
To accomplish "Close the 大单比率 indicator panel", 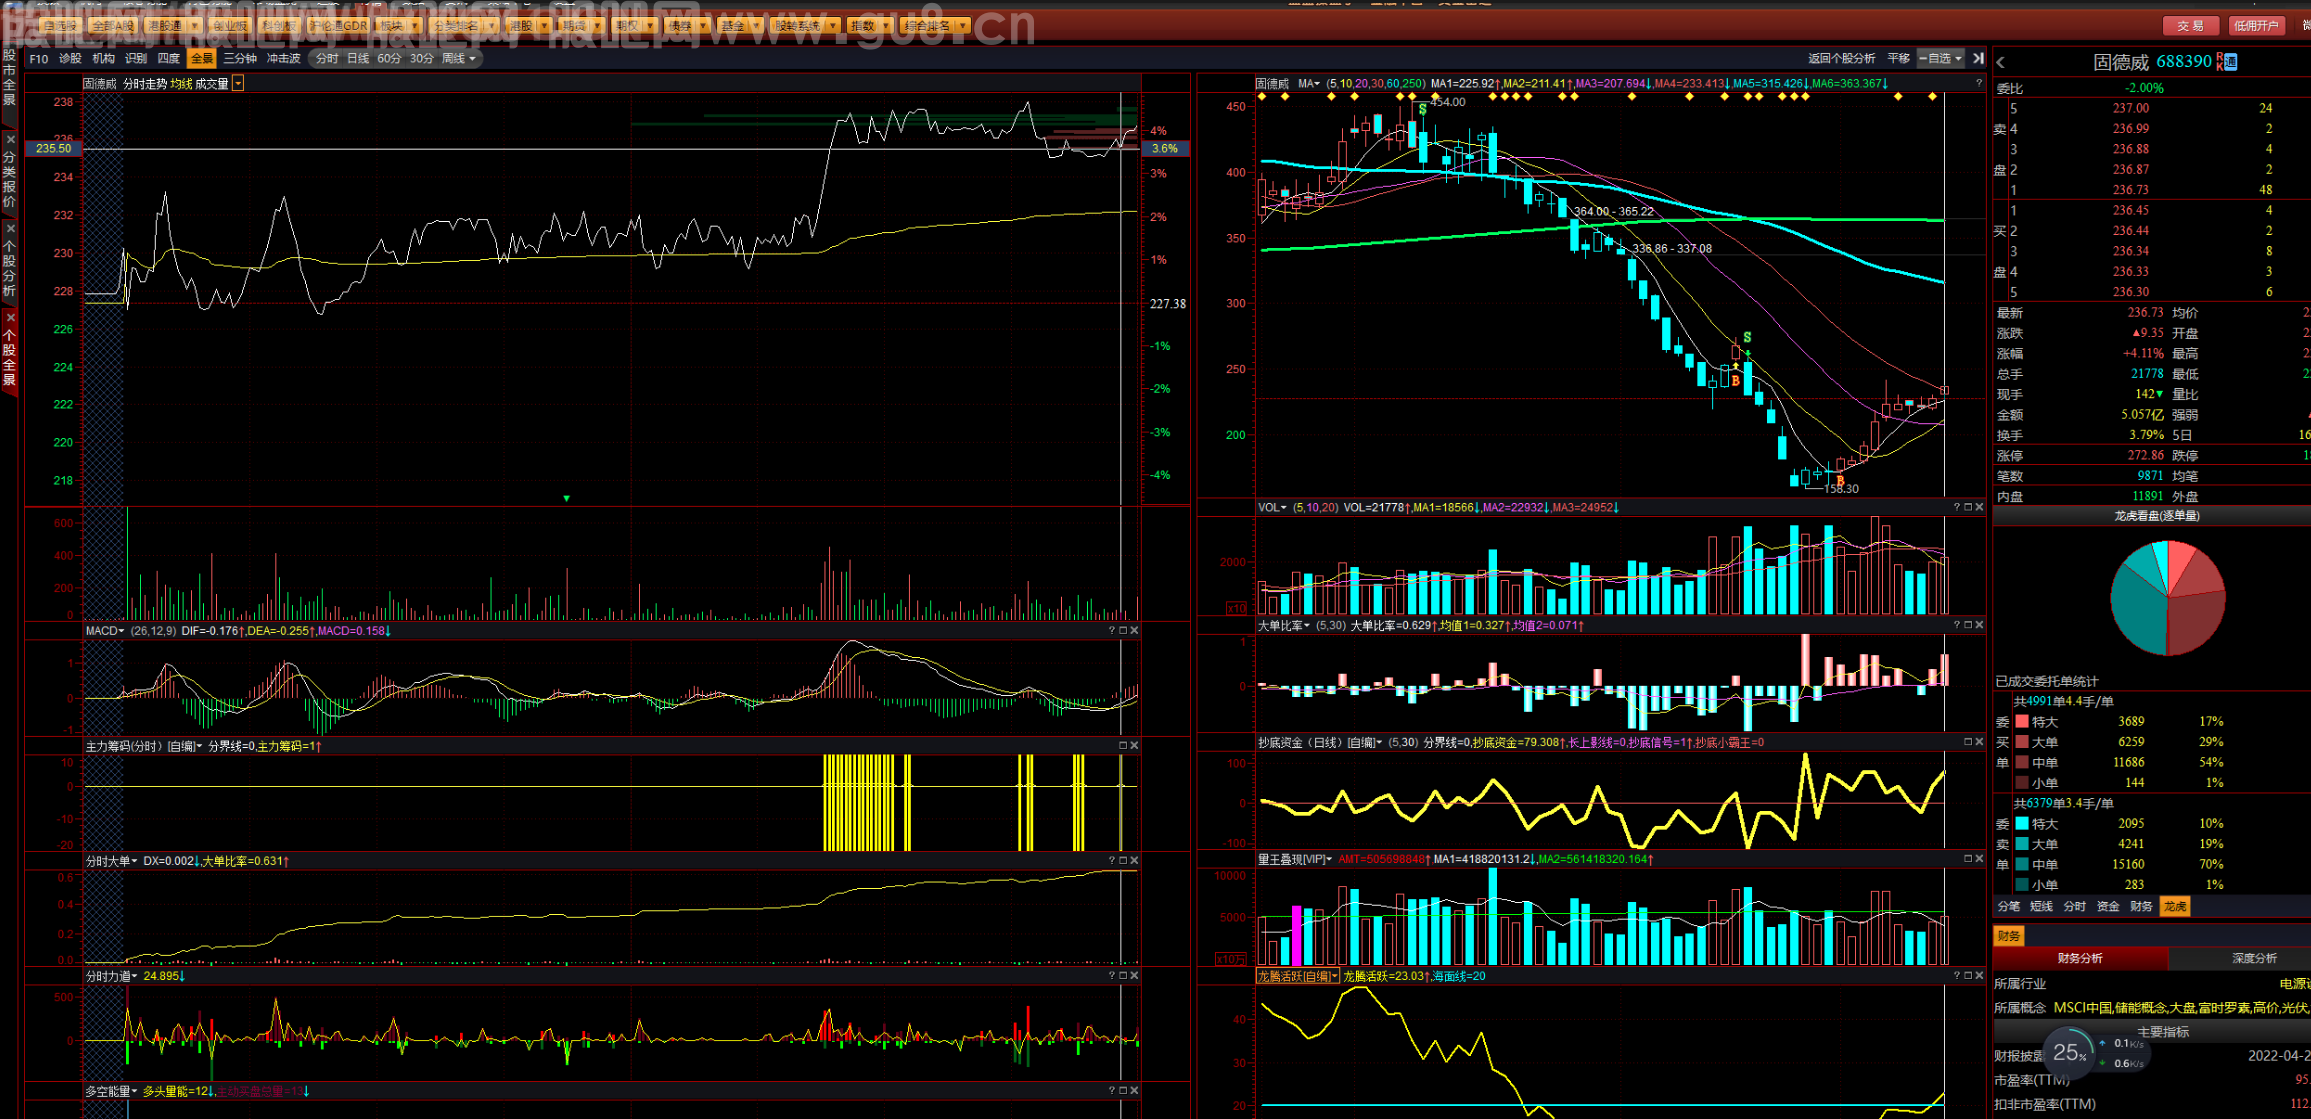I will click(1979, 625).
